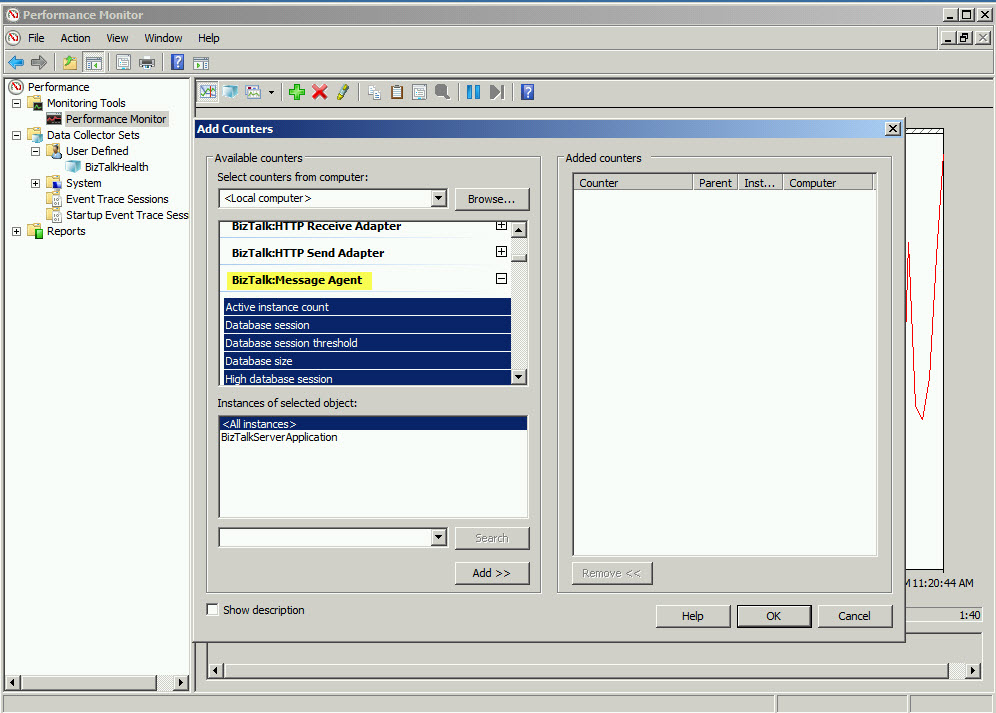Expand the Reports tree node
Image resolution: width=996 pixels, height=713 pixels.
point(17,231)
